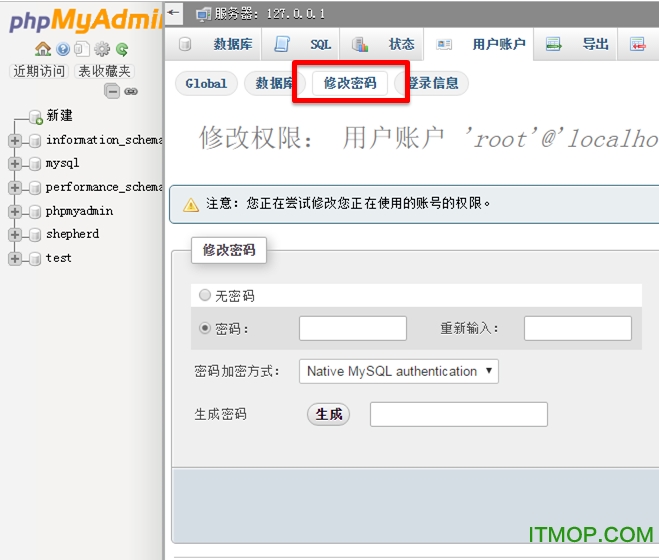Open the 密码加密方式 authentication dropdown
Screen dimensions: 659x560
coord(399,371)
